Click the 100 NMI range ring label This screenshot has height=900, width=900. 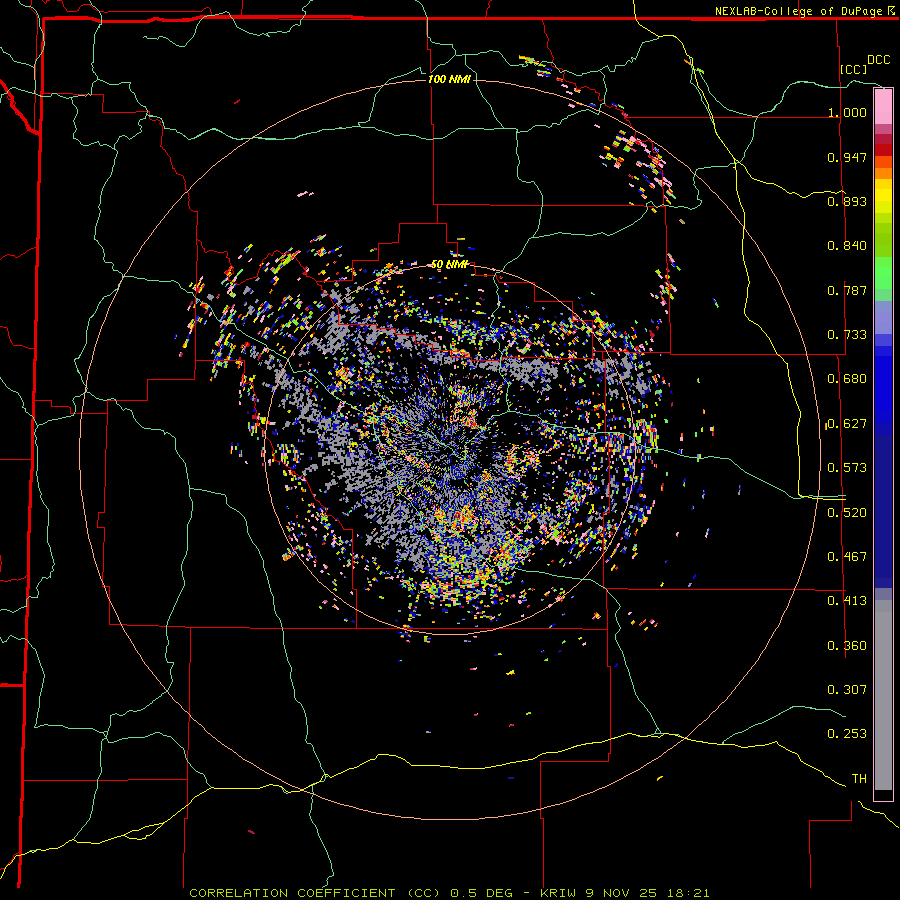pyautogui.click(x=449, y=79)
